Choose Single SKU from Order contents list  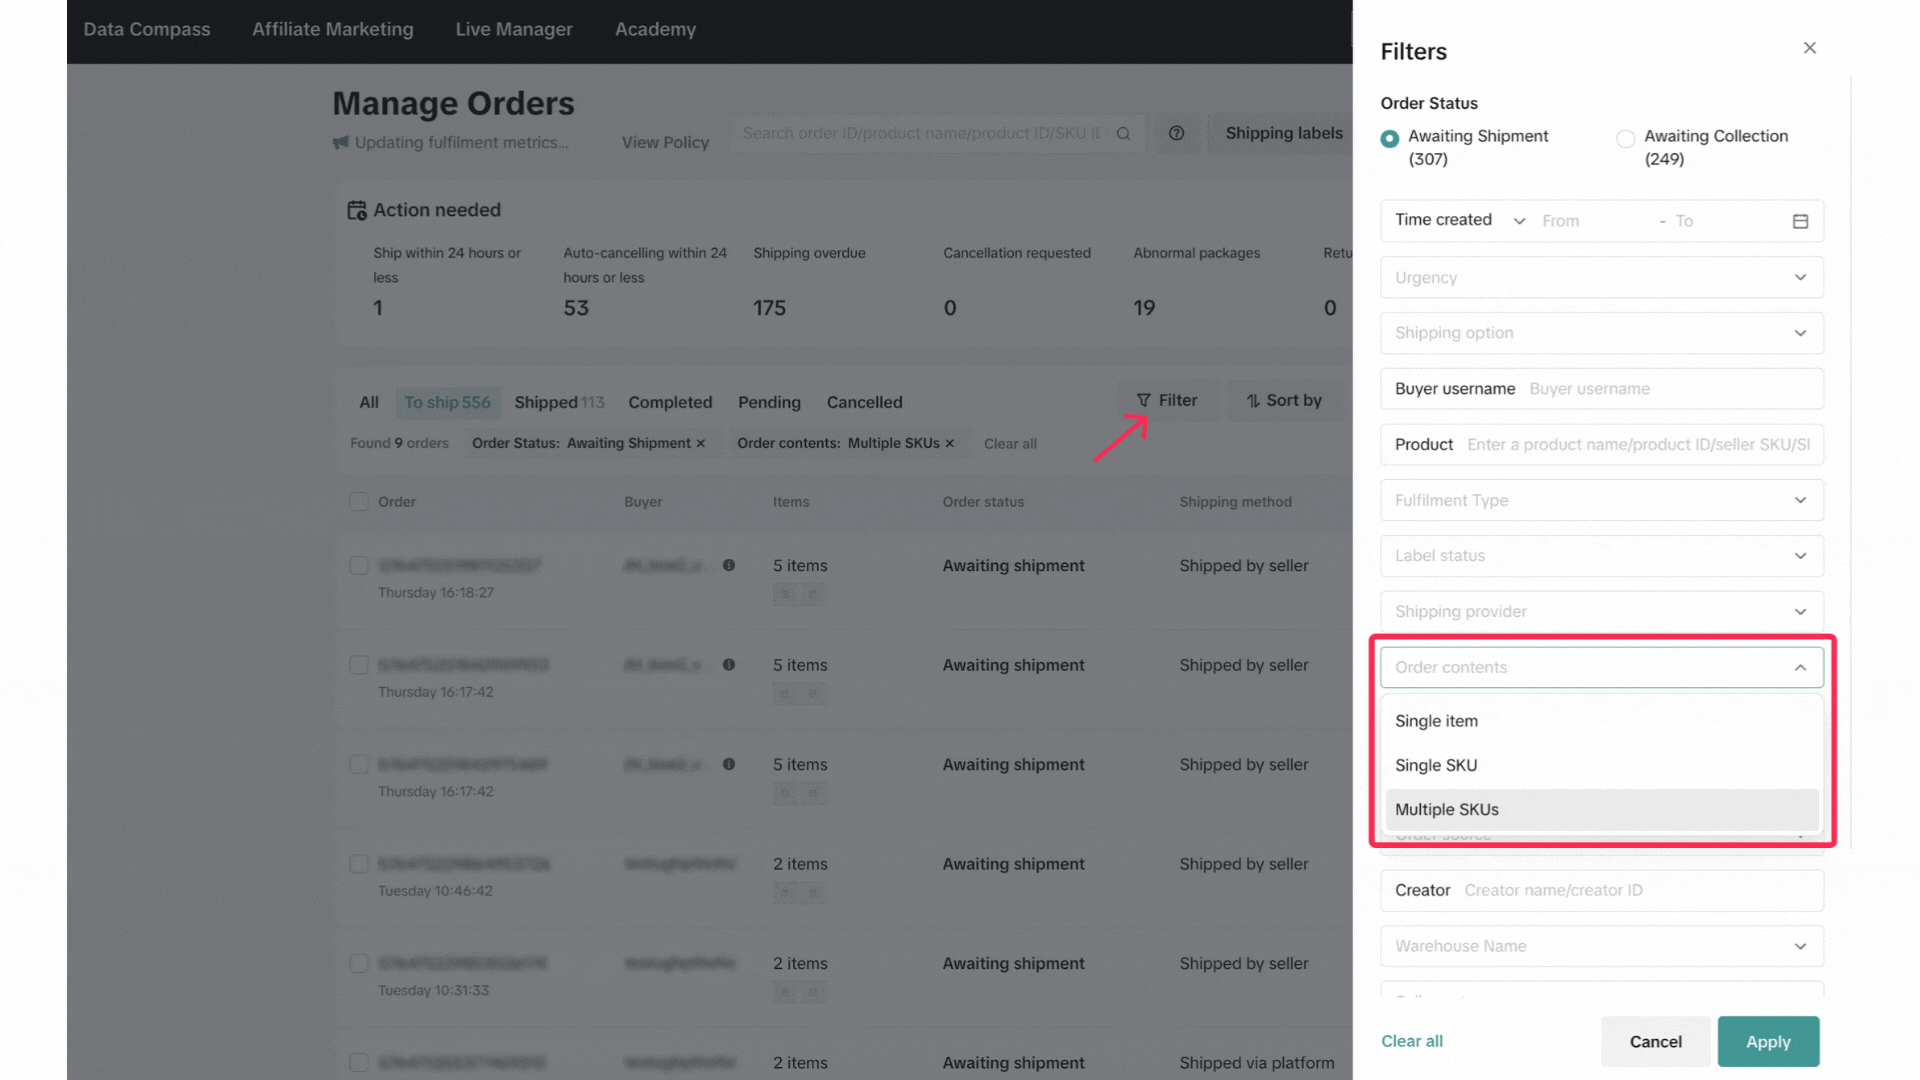point(1436,765)
